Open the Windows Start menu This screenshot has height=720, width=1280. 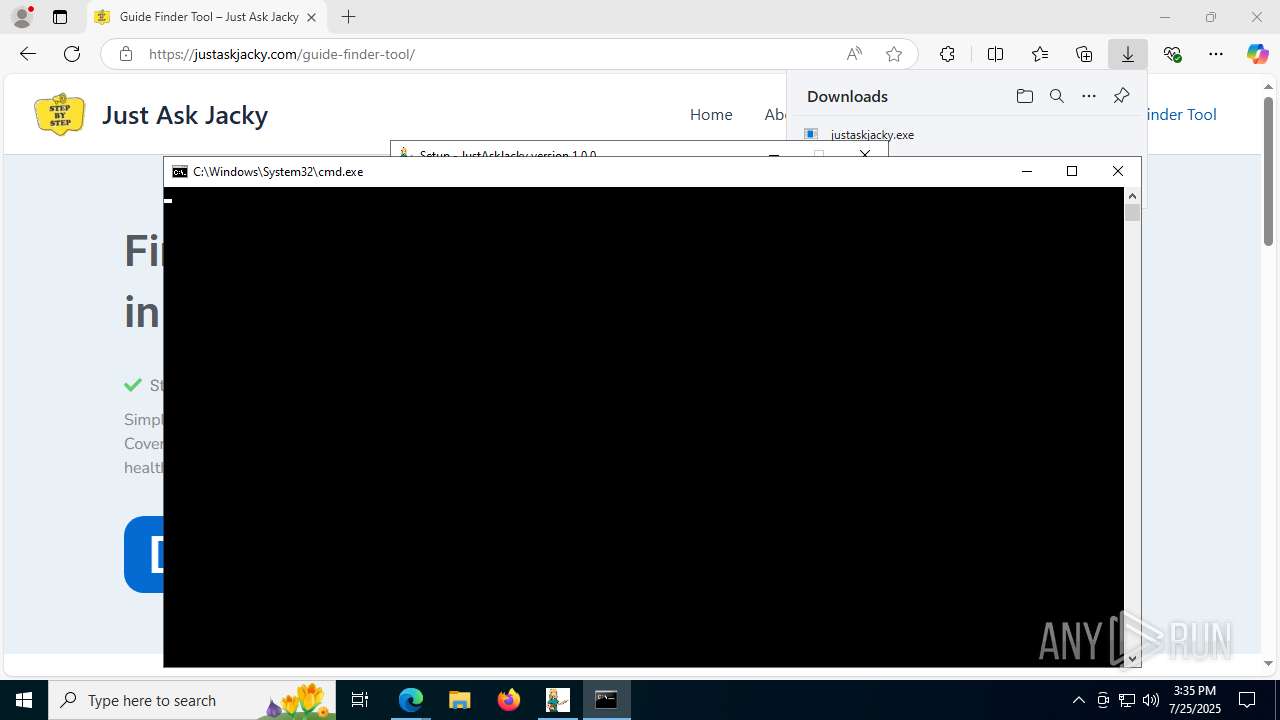(24, 700)
